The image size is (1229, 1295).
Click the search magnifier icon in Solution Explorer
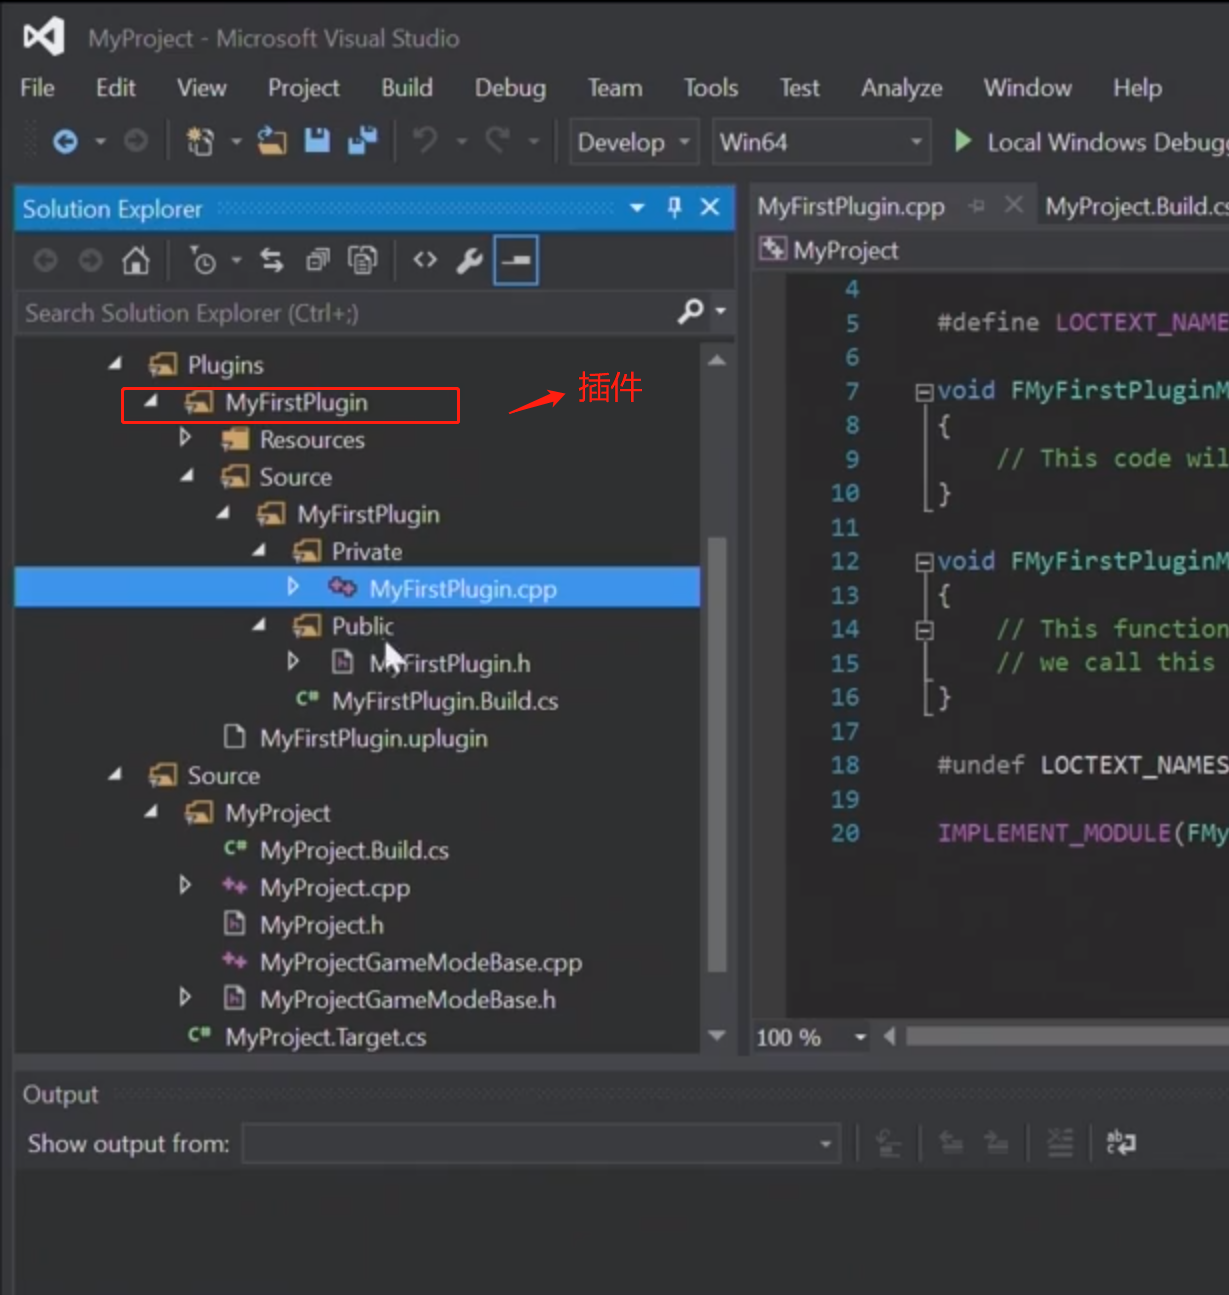[690, 312]
